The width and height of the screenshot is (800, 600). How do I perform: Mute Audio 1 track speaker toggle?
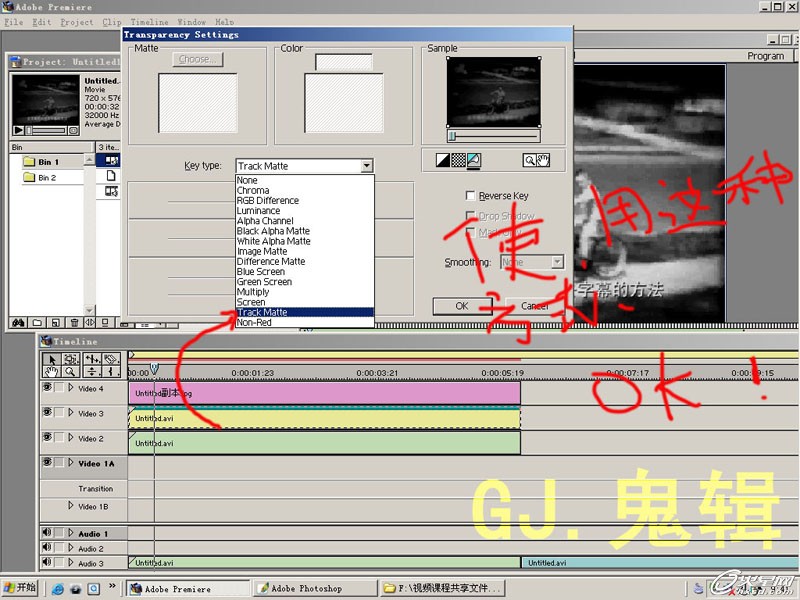click(x=47, y=533)
